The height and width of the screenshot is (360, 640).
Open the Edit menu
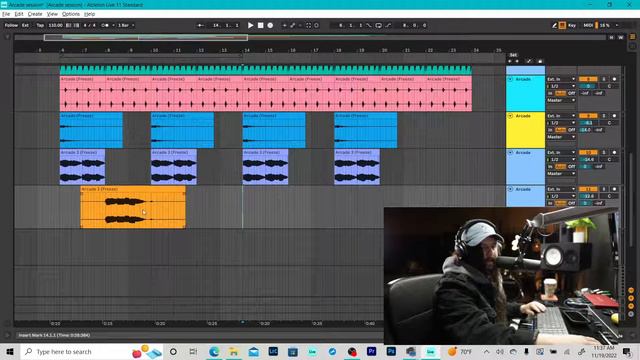click(x=19, y=14)
